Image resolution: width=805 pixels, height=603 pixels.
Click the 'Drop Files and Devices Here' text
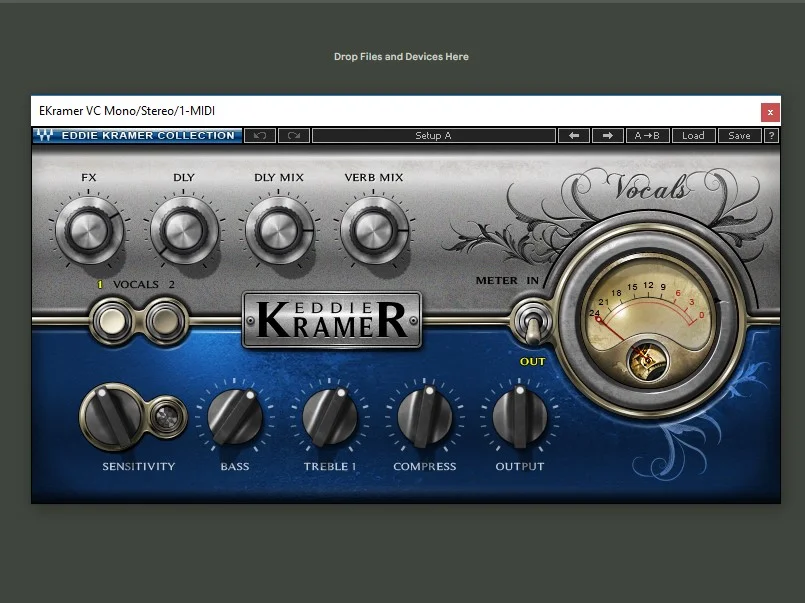[x=401, y=56]
